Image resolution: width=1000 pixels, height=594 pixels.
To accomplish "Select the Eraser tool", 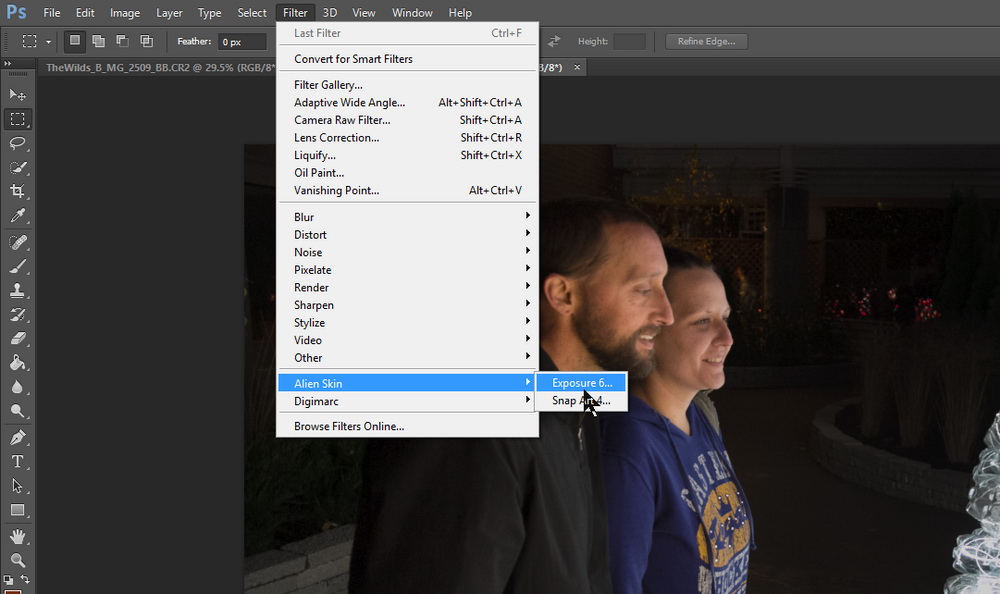I will coord(17,339).
